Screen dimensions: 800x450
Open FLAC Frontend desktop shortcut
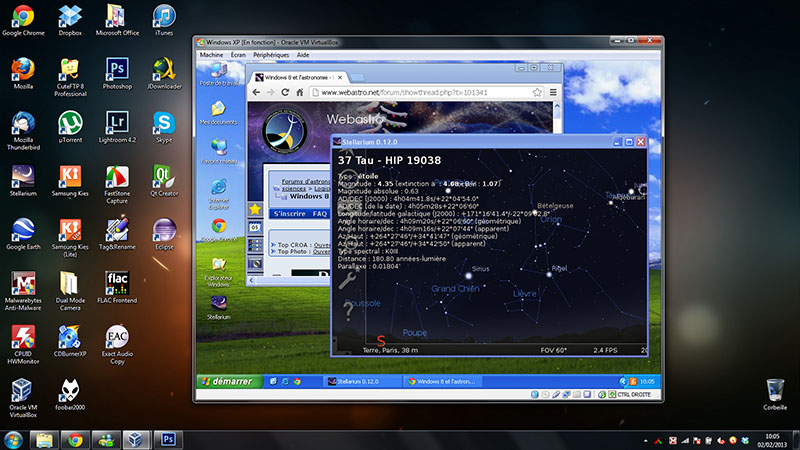[x=117, y=288]
